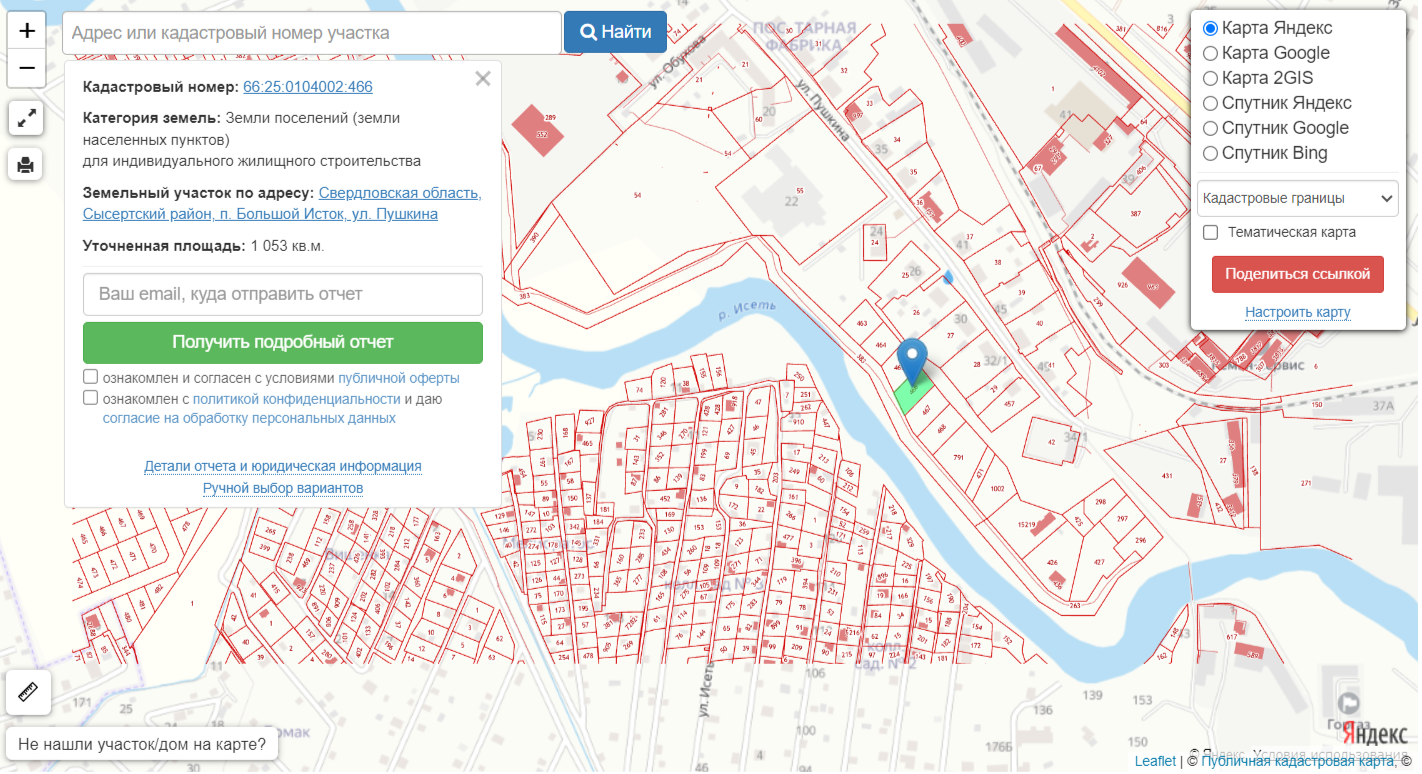Expand the Кадастровые границы dropdown

pos(1297,198)
